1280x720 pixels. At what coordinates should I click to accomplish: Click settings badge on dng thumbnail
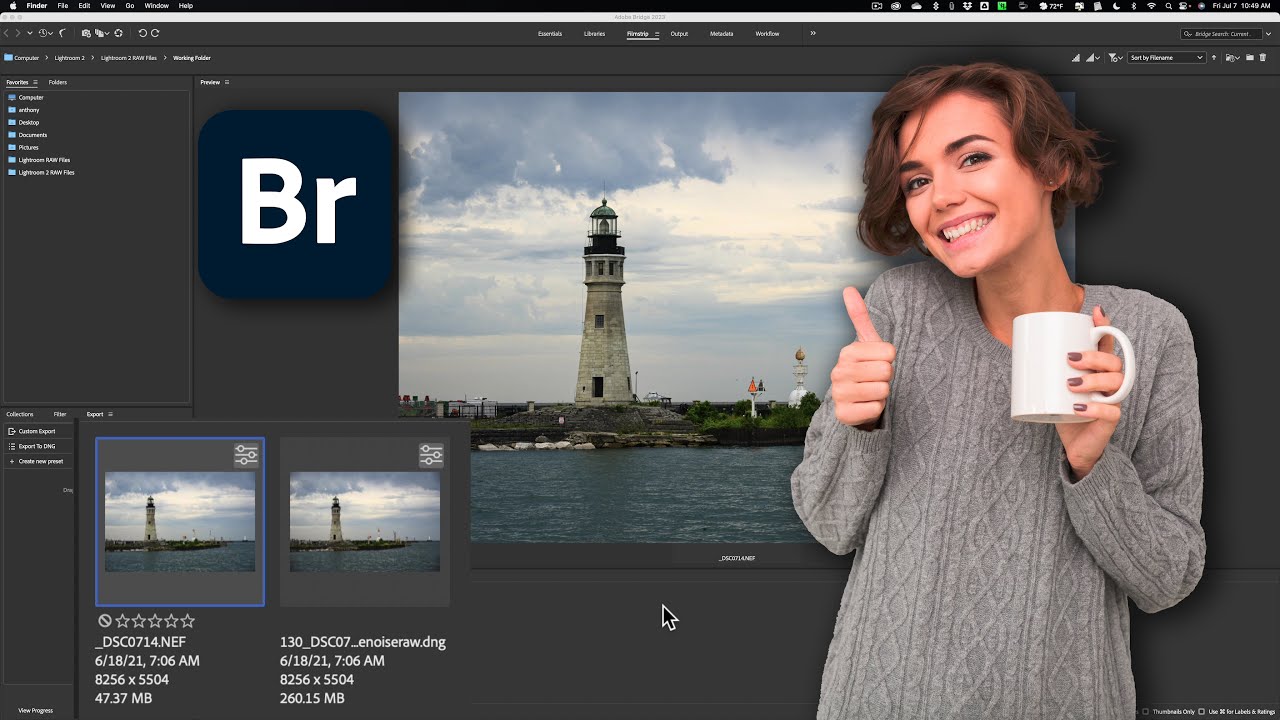coord(431,455)
